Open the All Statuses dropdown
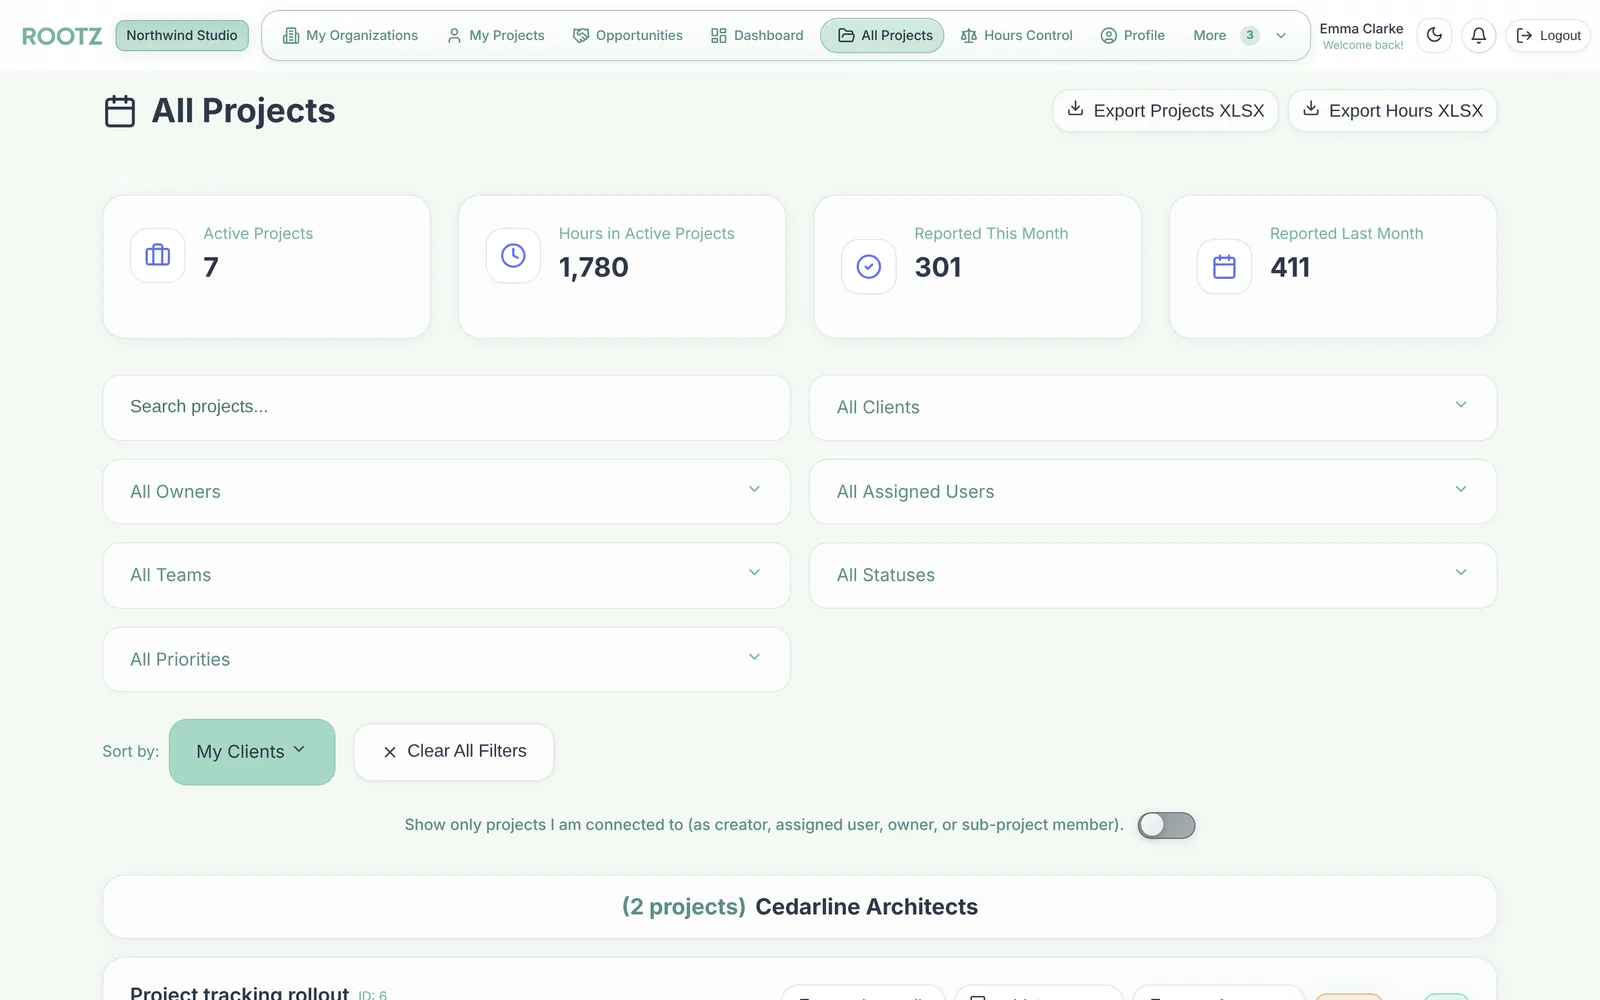 [1152, 575]
